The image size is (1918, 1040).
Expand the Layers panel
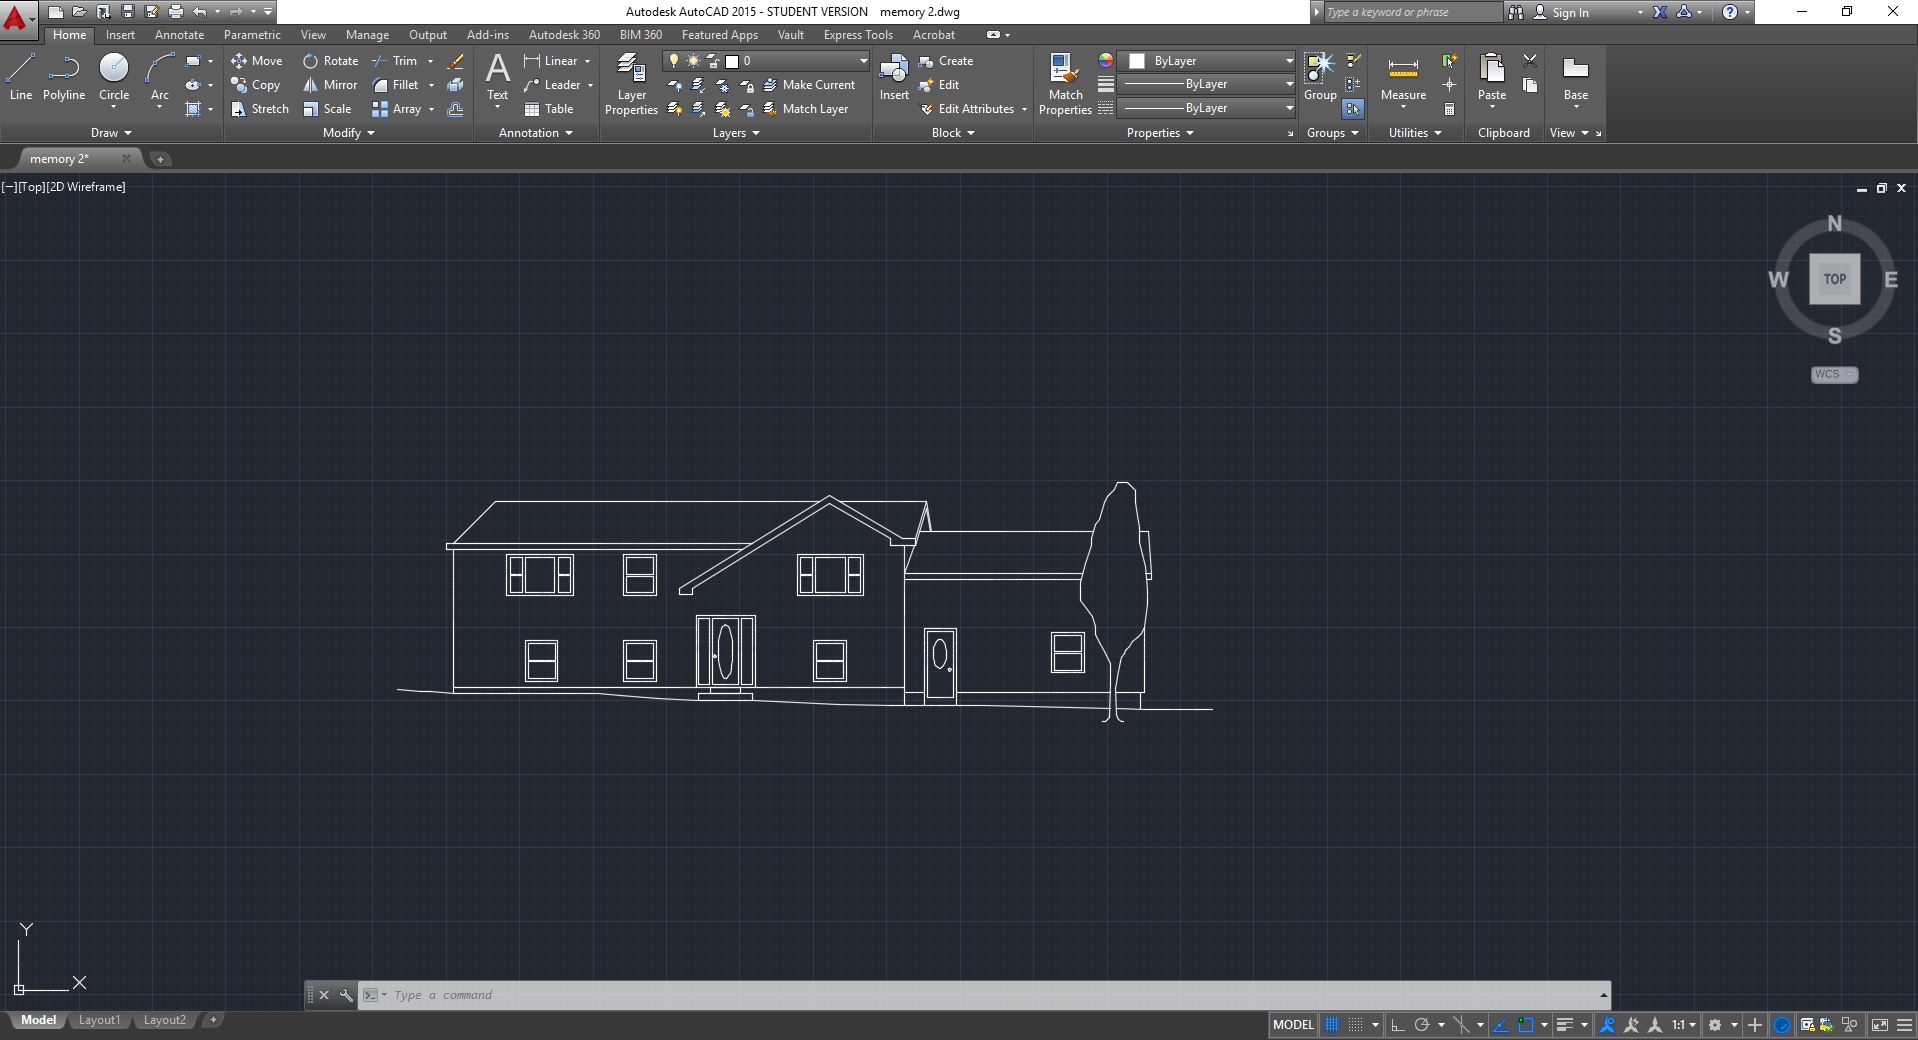[736, 133]
